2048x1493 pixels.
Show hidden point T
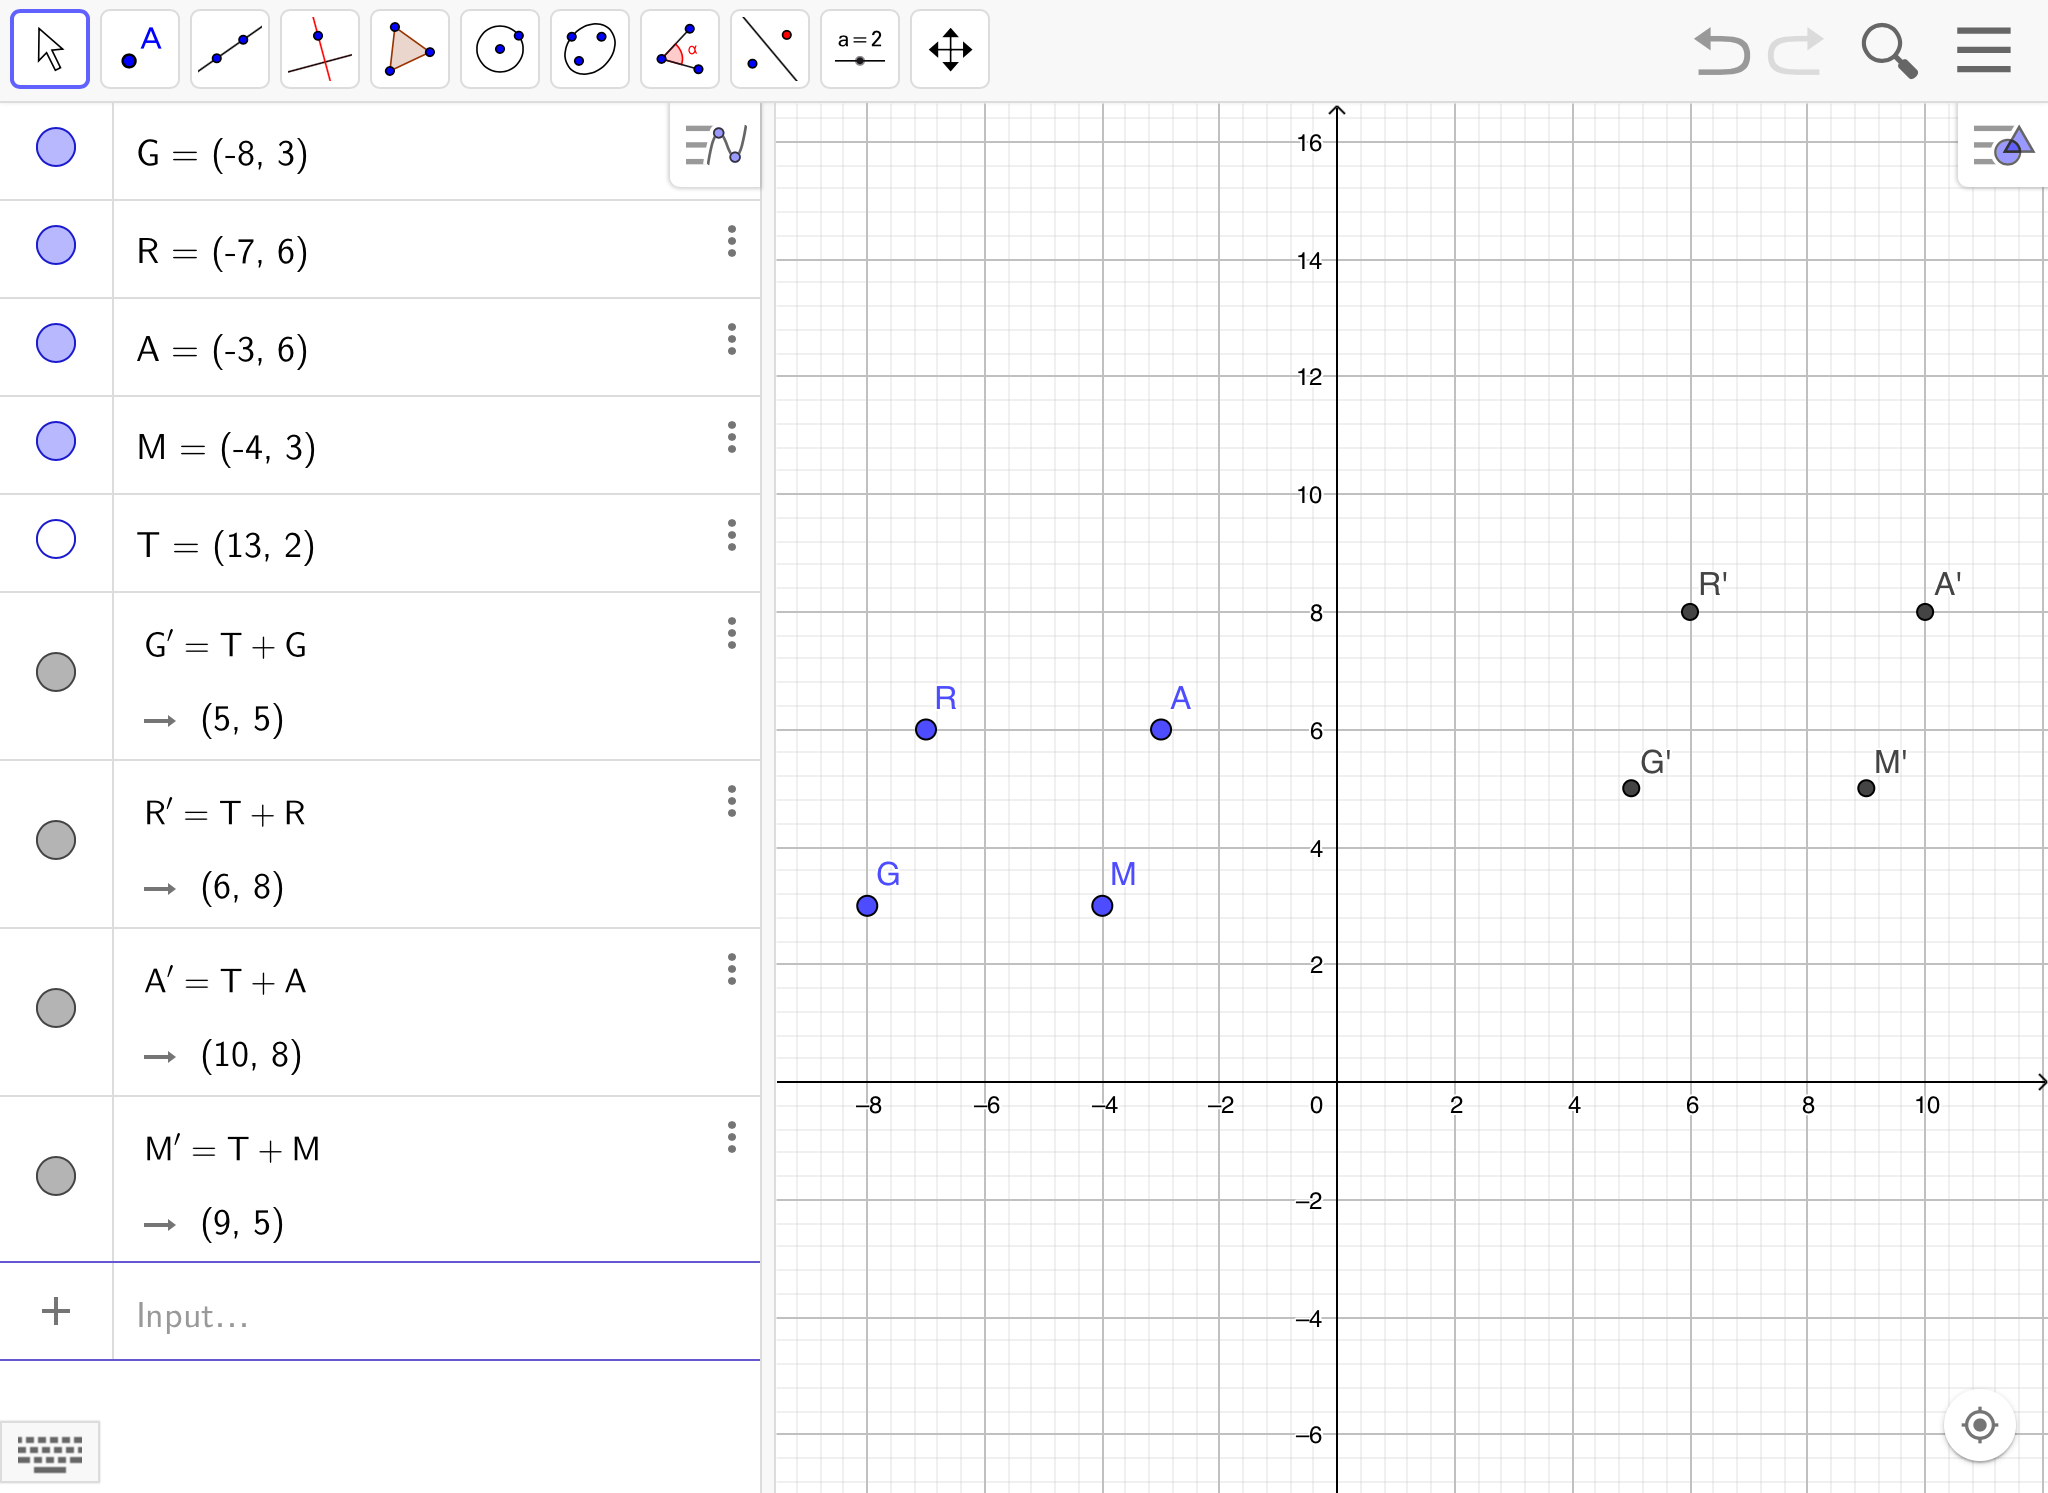[x=56, y=539]
